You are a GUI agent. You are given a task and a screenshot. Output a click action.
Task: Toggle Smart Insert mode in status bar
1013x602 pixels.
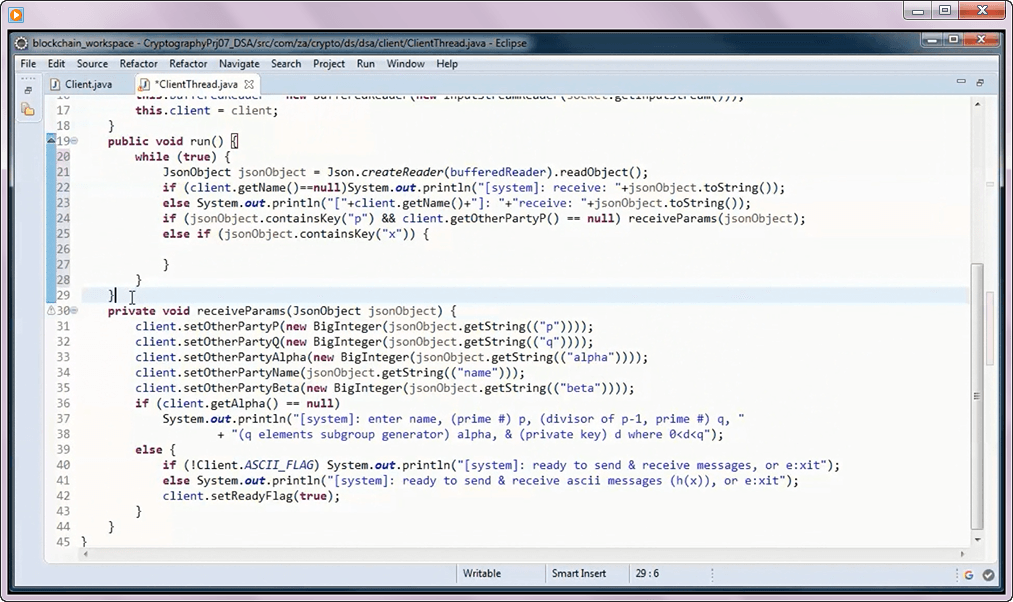coord(579,574)
